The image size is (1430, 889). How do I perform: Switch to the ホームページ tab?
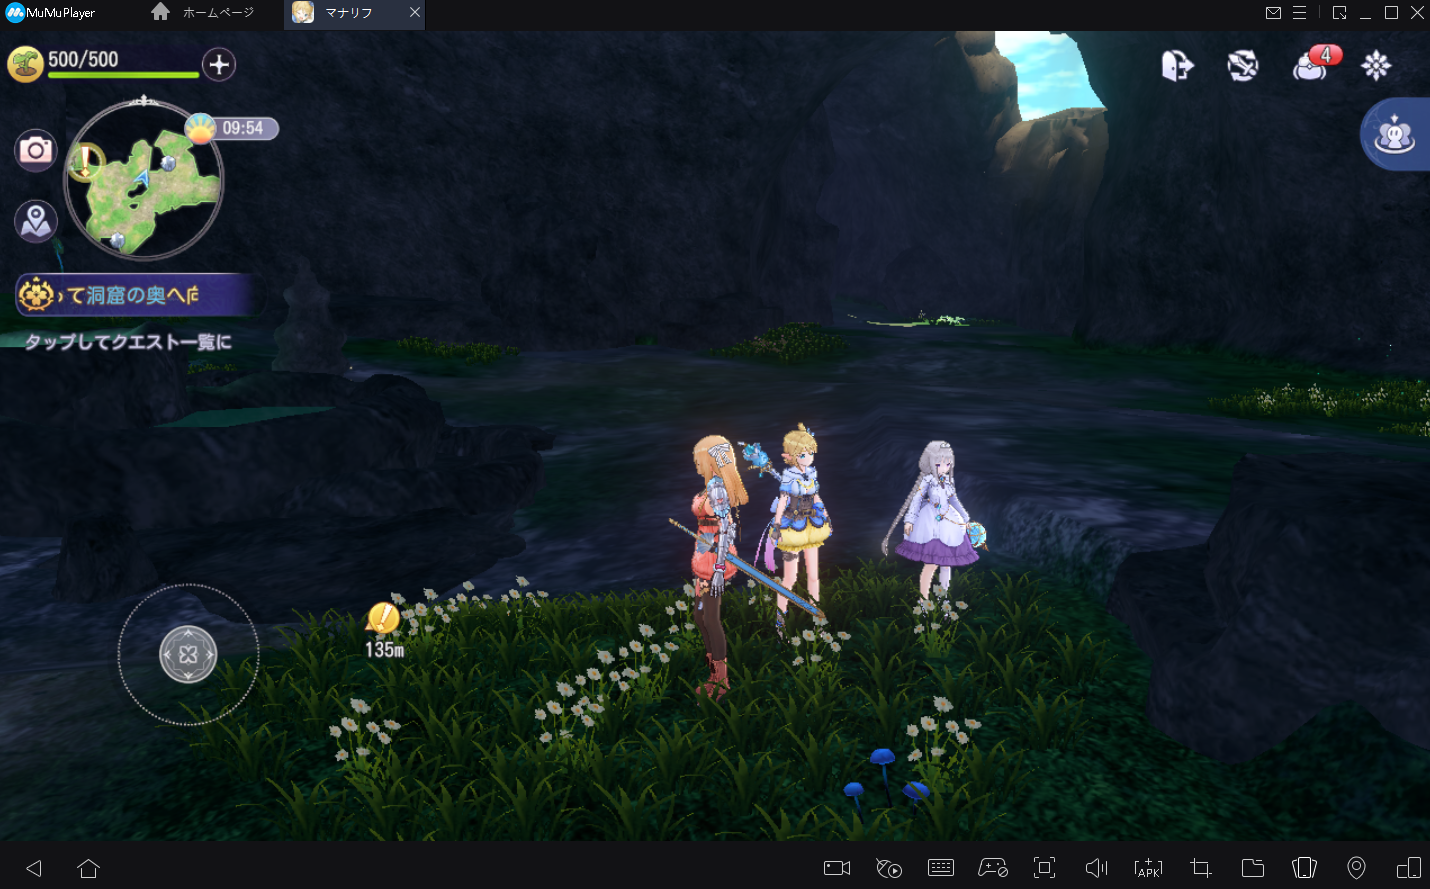point(203,13)
